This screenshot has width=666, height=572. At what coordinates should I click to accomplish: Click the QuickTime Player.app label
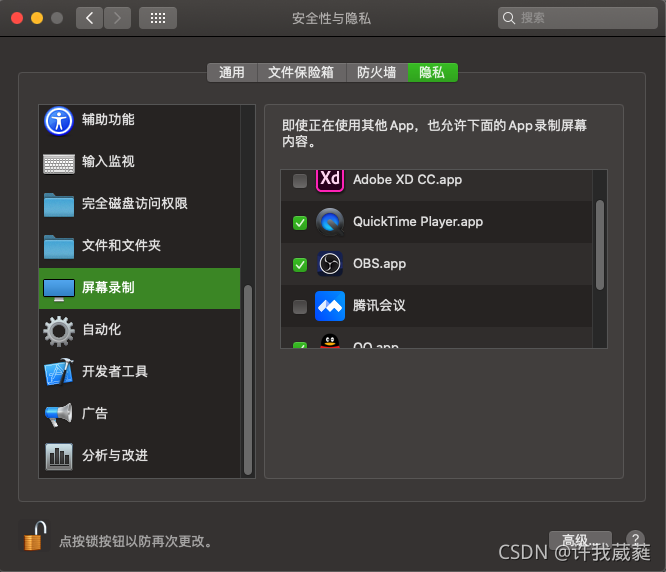[418, 222]
